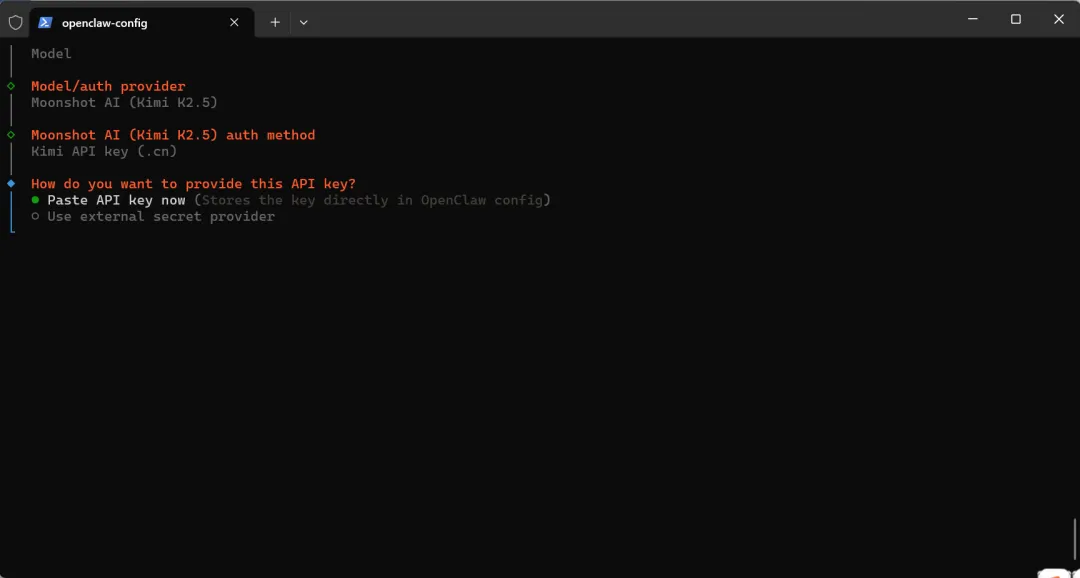Click the shield icon left of the tab
The image size is (1080, 578).
[15, 22]
